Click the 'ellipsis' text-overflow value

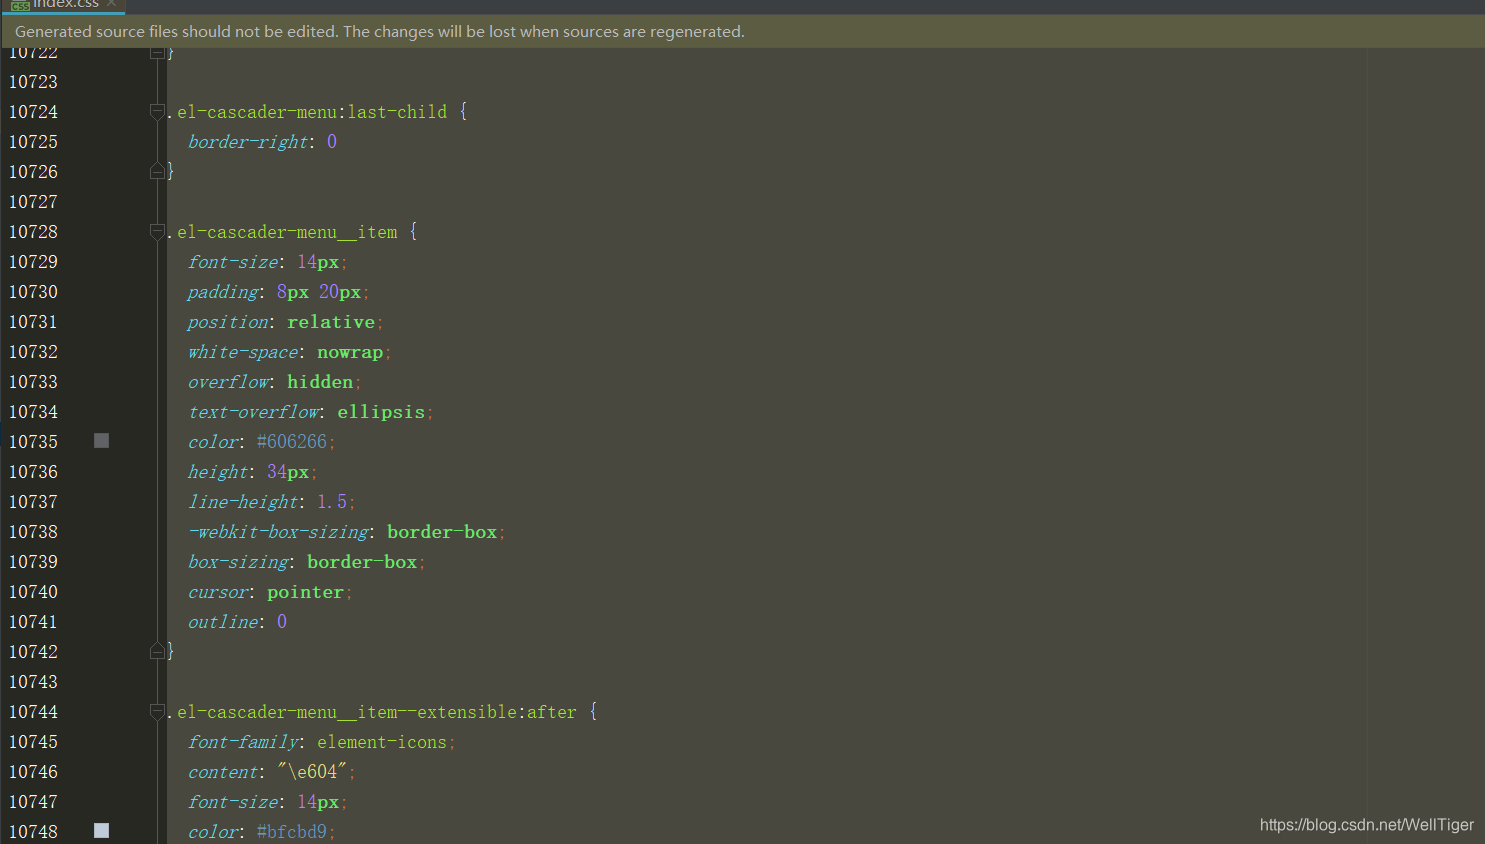click(x=381, y=412)
